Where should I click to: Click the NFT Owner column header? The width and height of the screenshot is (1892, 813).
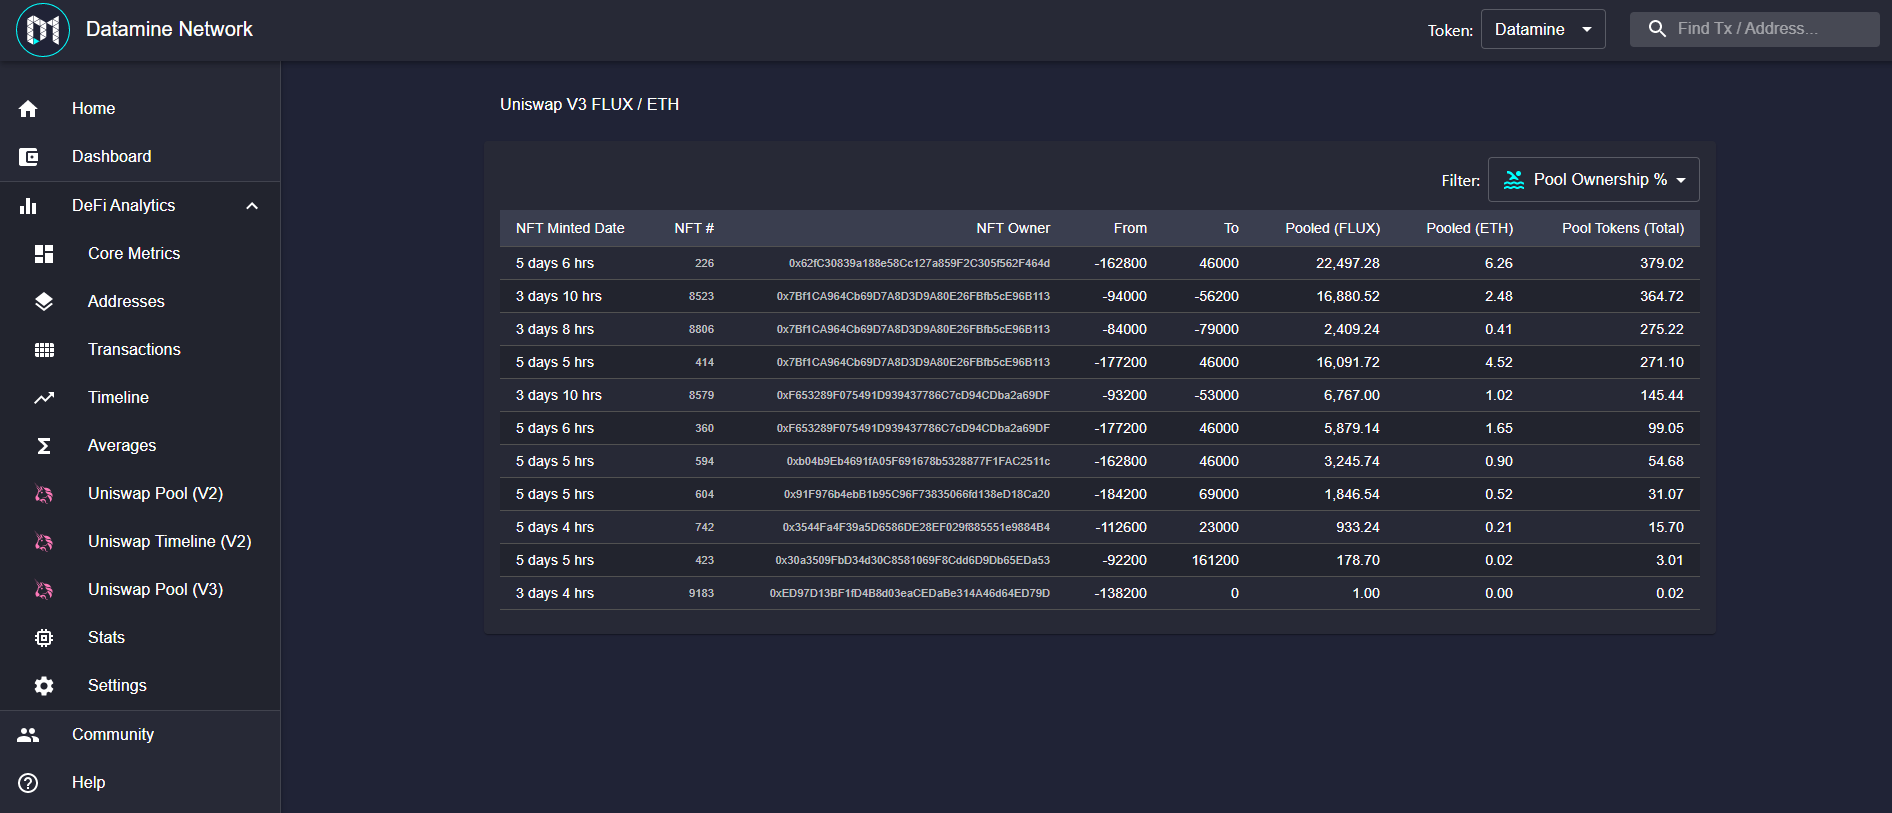tap(1013, 228)
